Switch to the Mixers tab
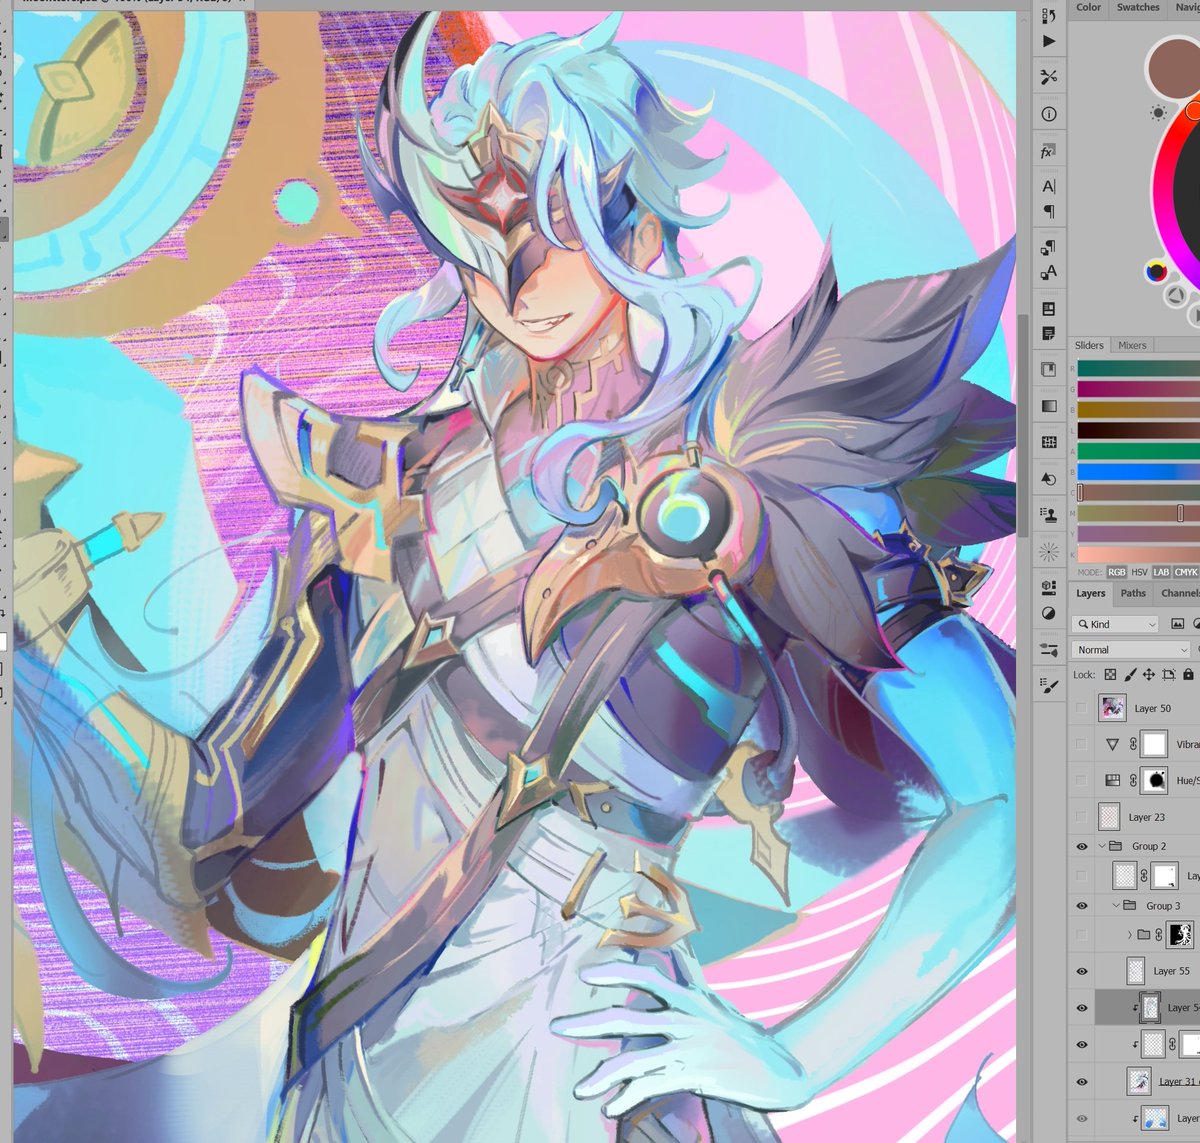 1132,345
